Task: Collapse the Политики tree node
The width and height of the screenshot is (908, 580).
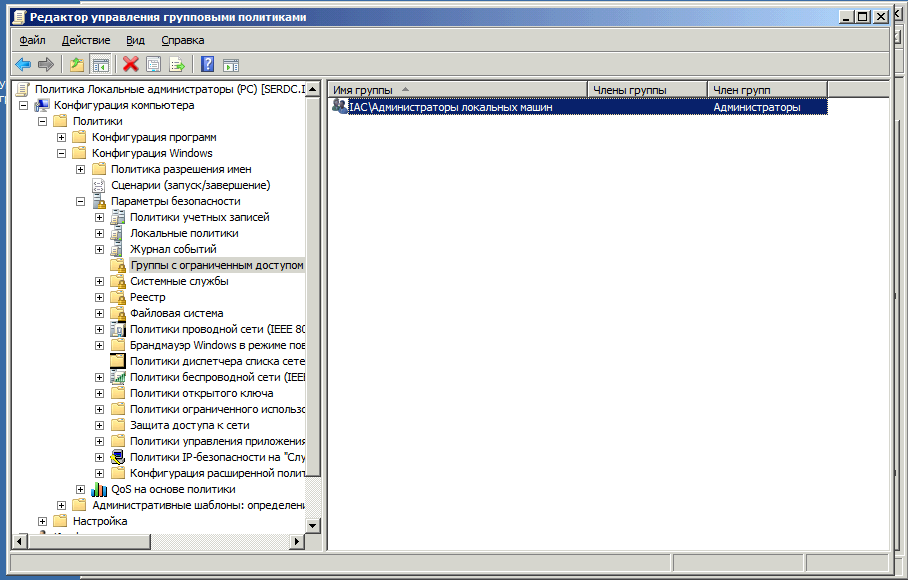Action: coord(42,122)
